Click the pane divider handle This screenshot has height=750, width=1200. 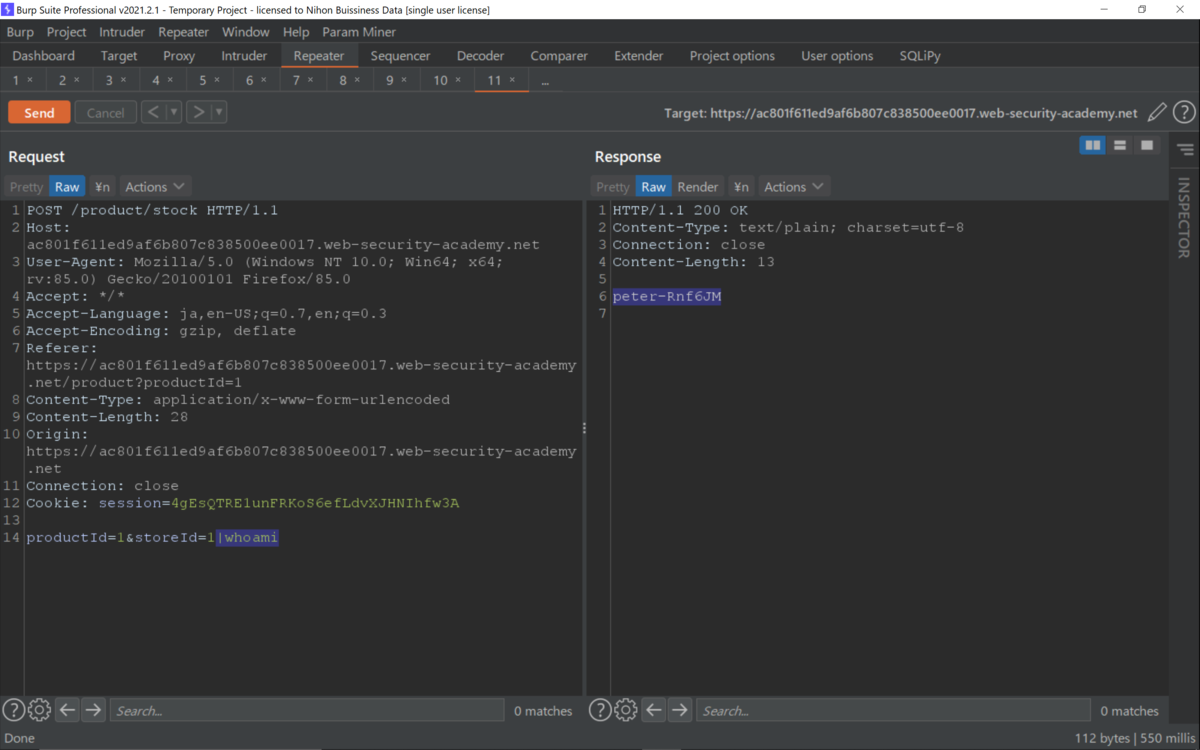click(584, 428)
